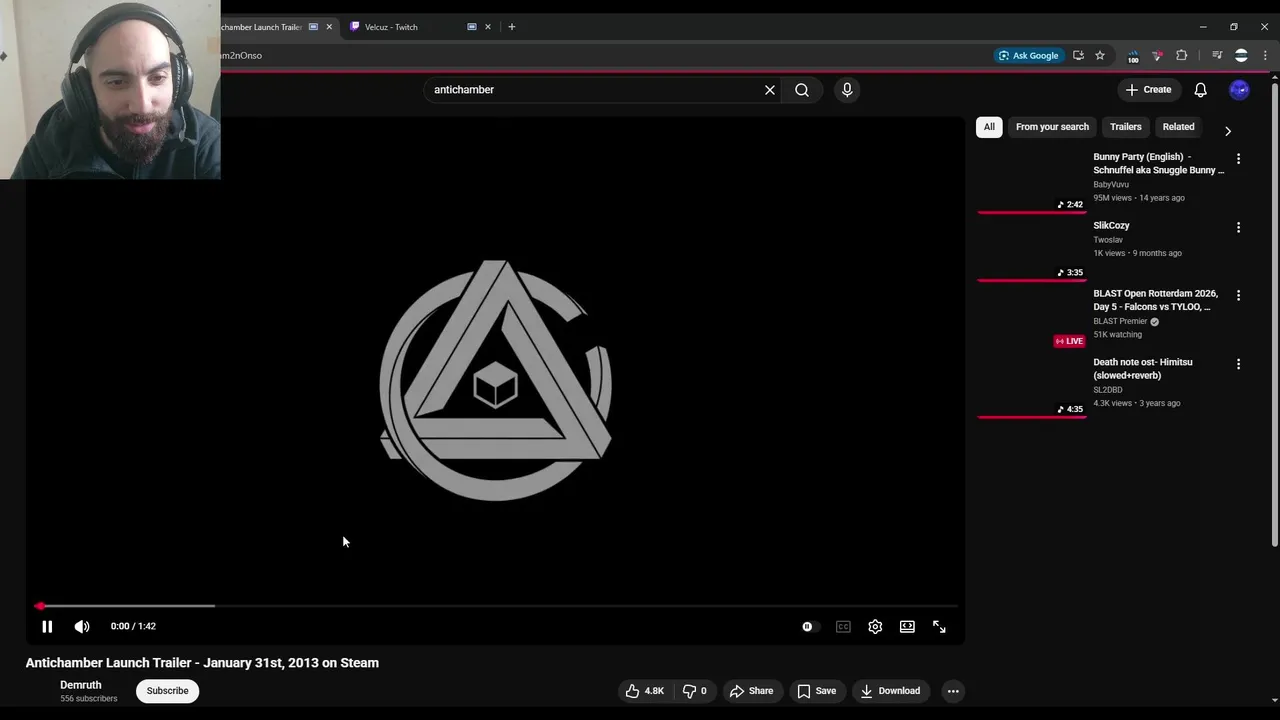Viewport: 1280px width, 720px height.
Task: Open the red-flag extension icon in toolbar
Action: 1157,56
